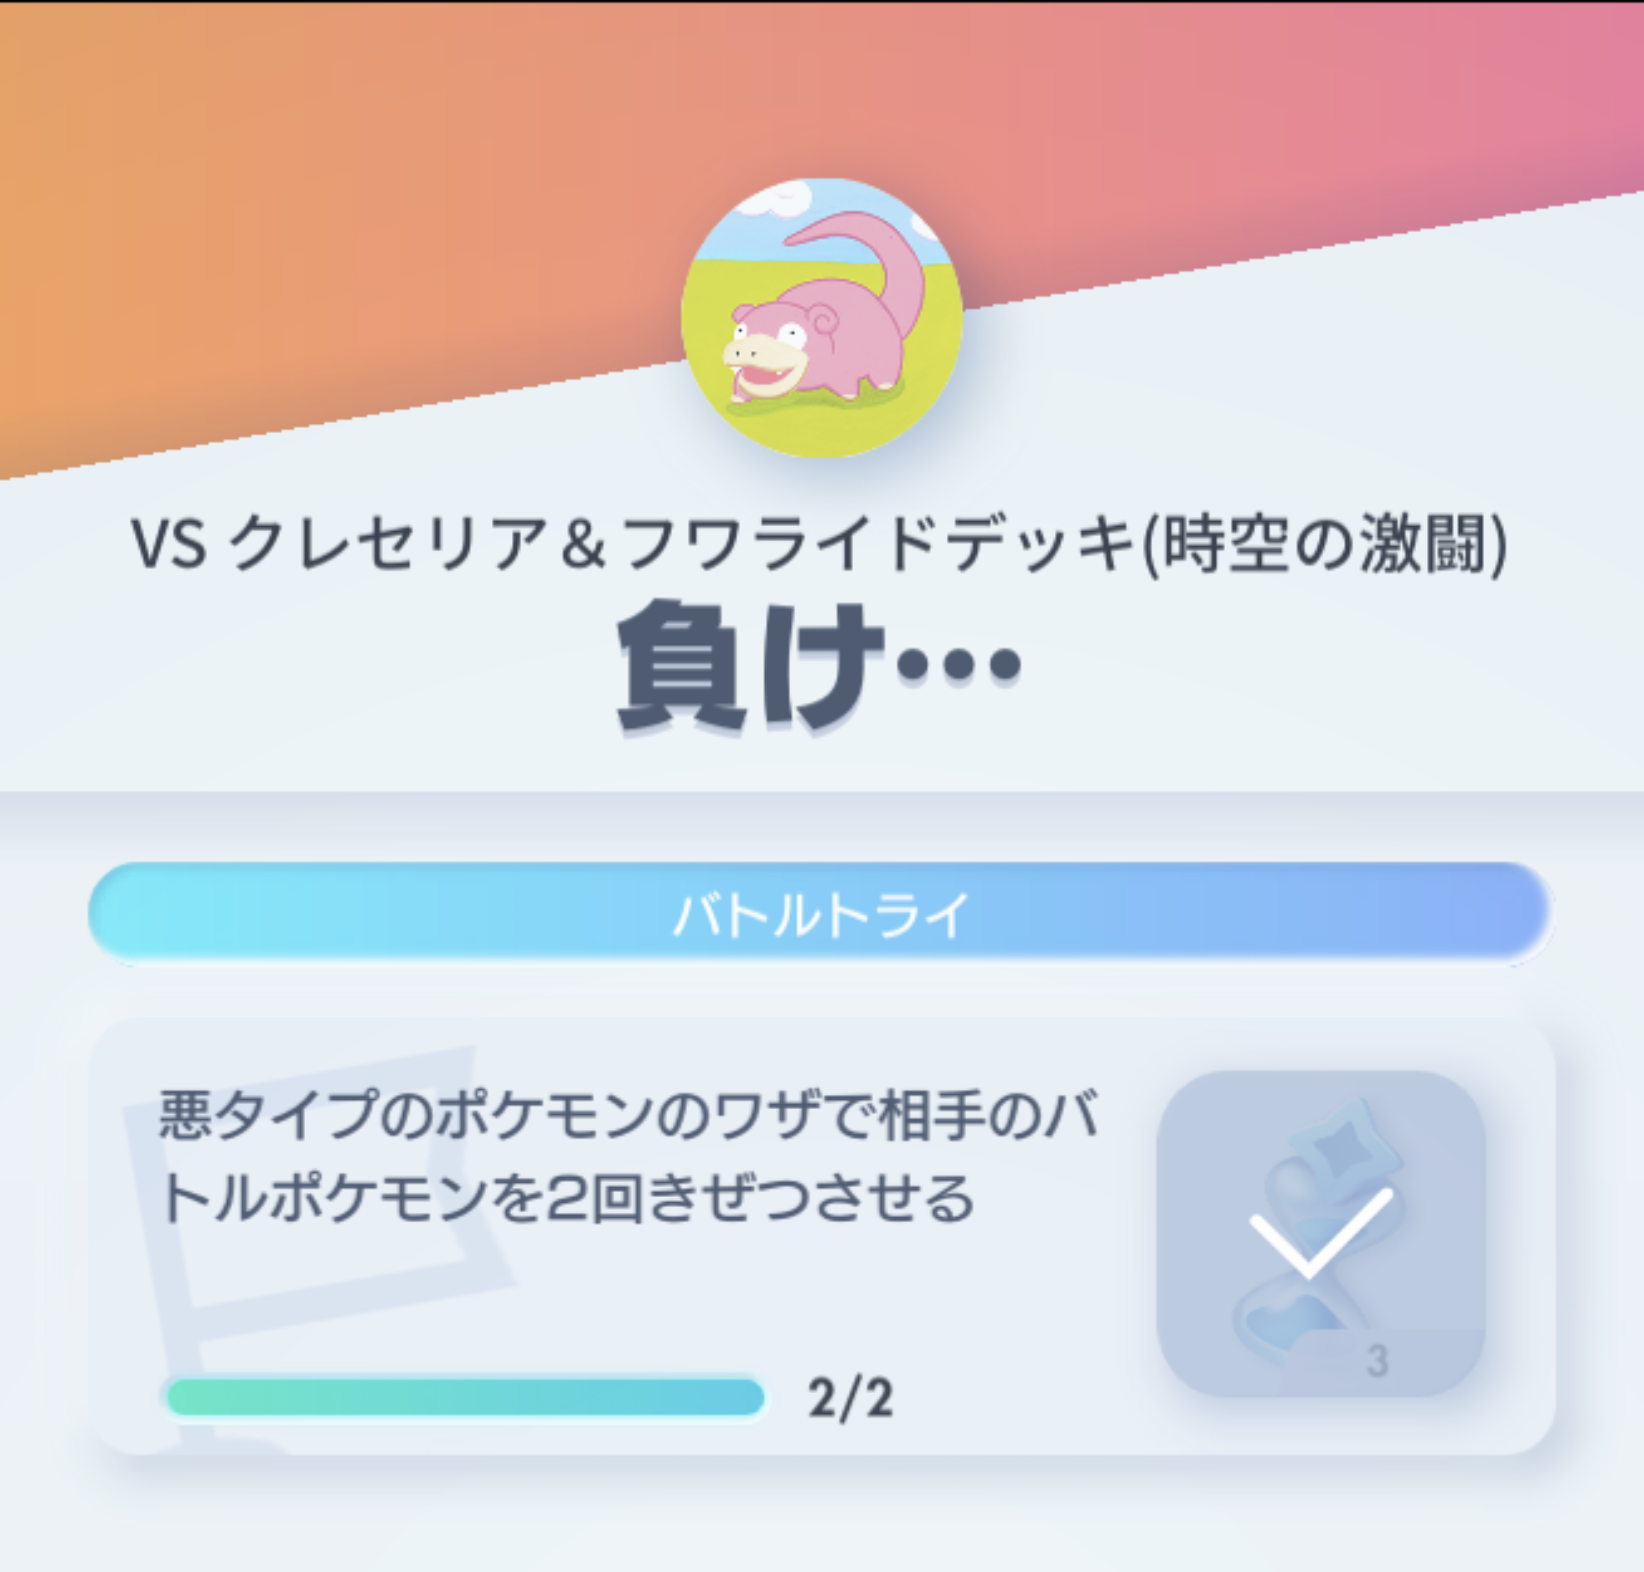Screen dimensions: 1644x1572
Task: Click the 2/2 progress counter
Action: 850,1397
